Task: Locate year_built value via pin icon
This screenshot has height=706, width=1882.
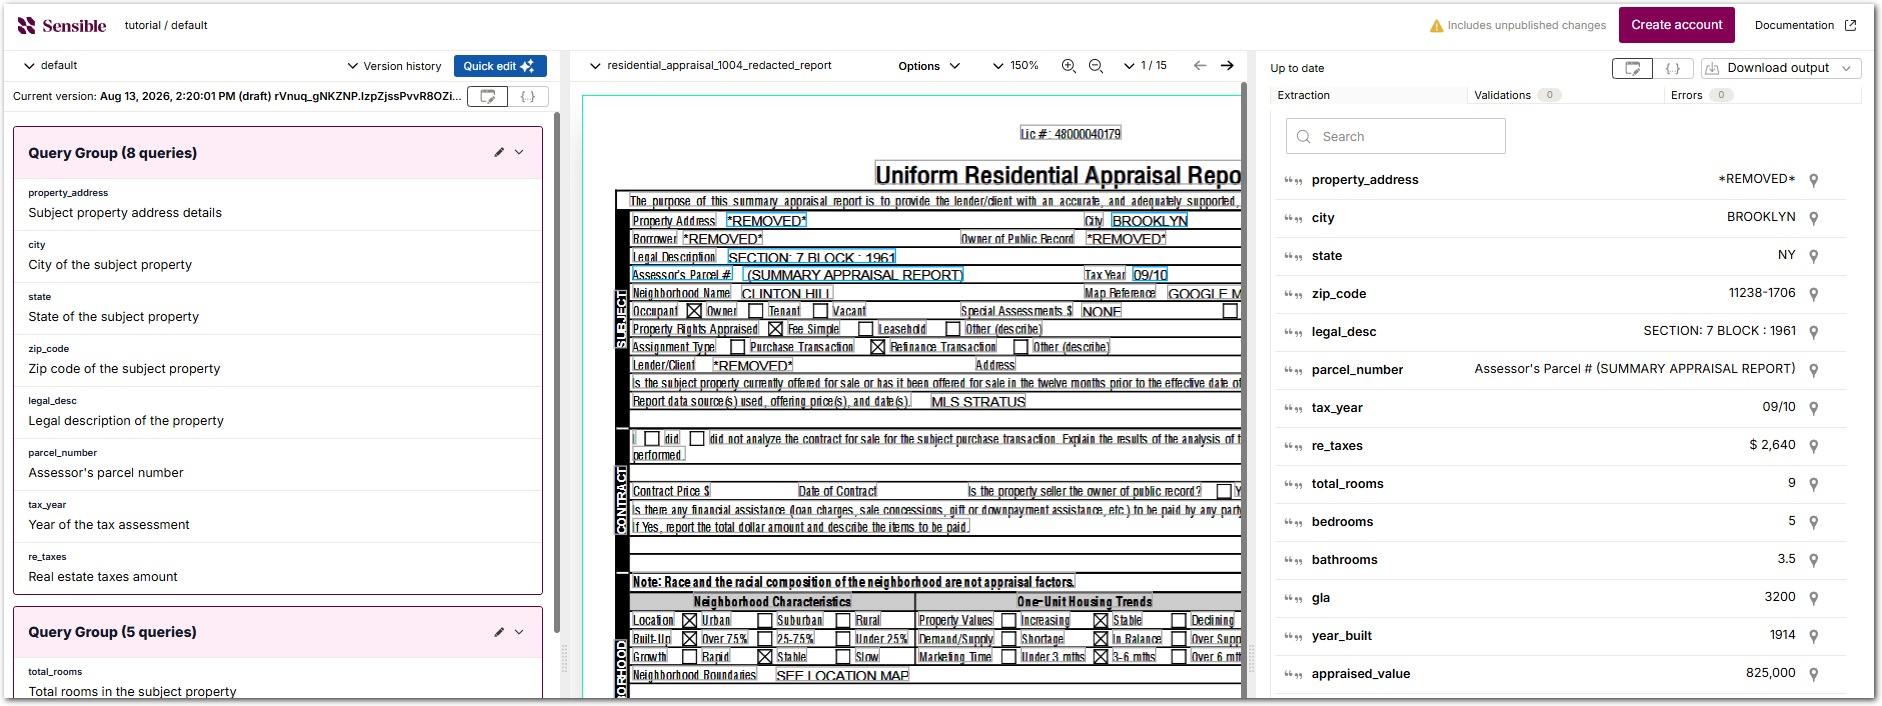Action: [x=1814, y=636]
